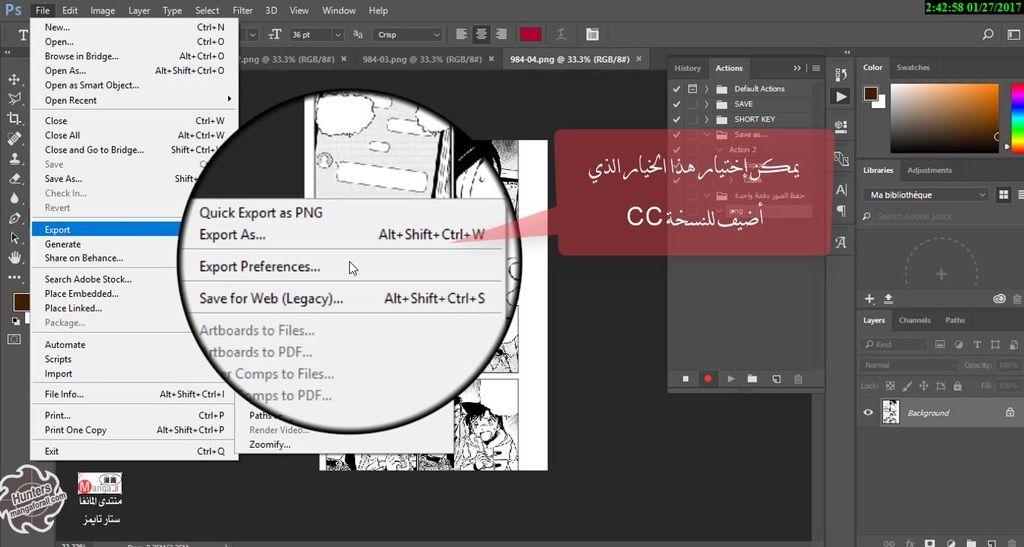Click Play selection in Actions panel footer
1024x547 pixels.
tap(731, 379)
